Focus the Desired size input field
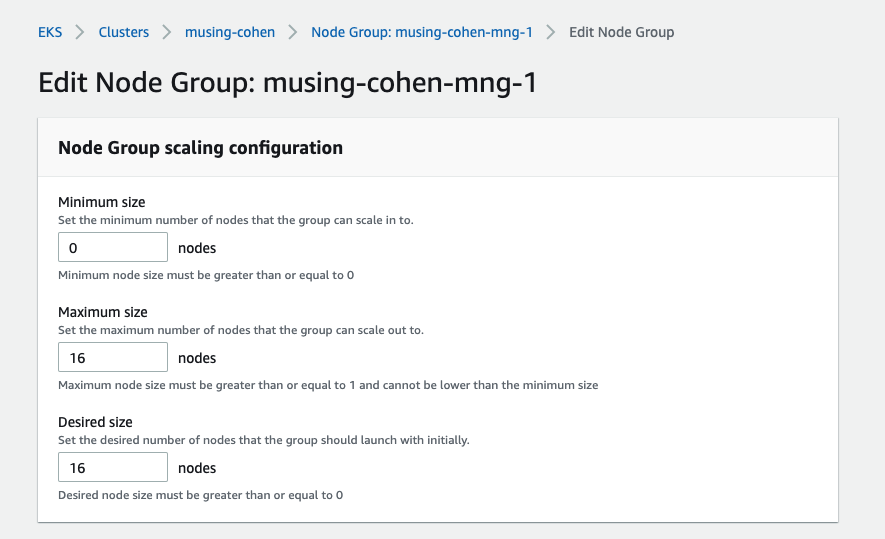Screen dimensions: 885x539 coord(113,467)
